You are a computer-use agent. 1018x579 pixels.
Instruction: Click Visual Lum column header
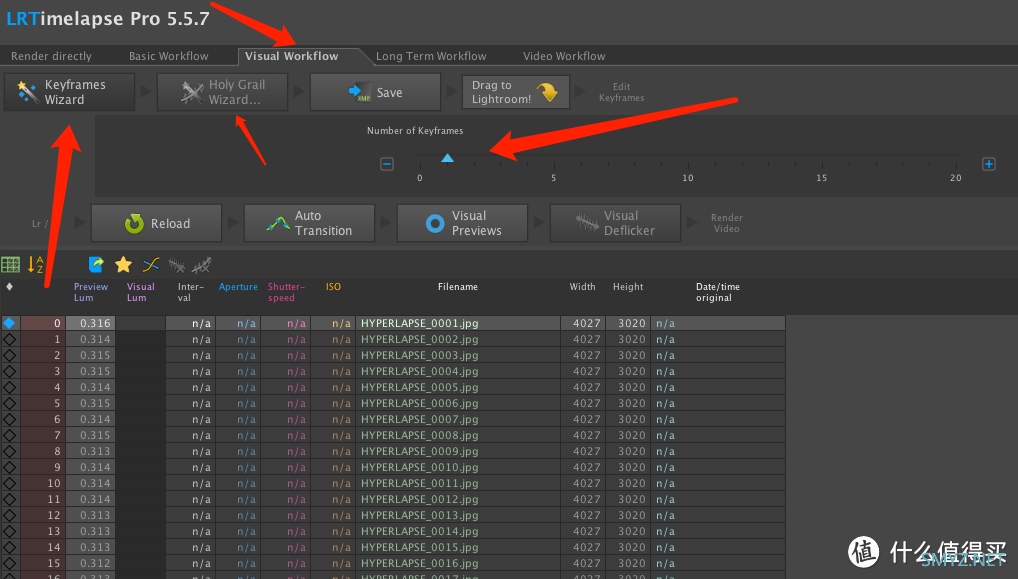[x=140, y=292]
